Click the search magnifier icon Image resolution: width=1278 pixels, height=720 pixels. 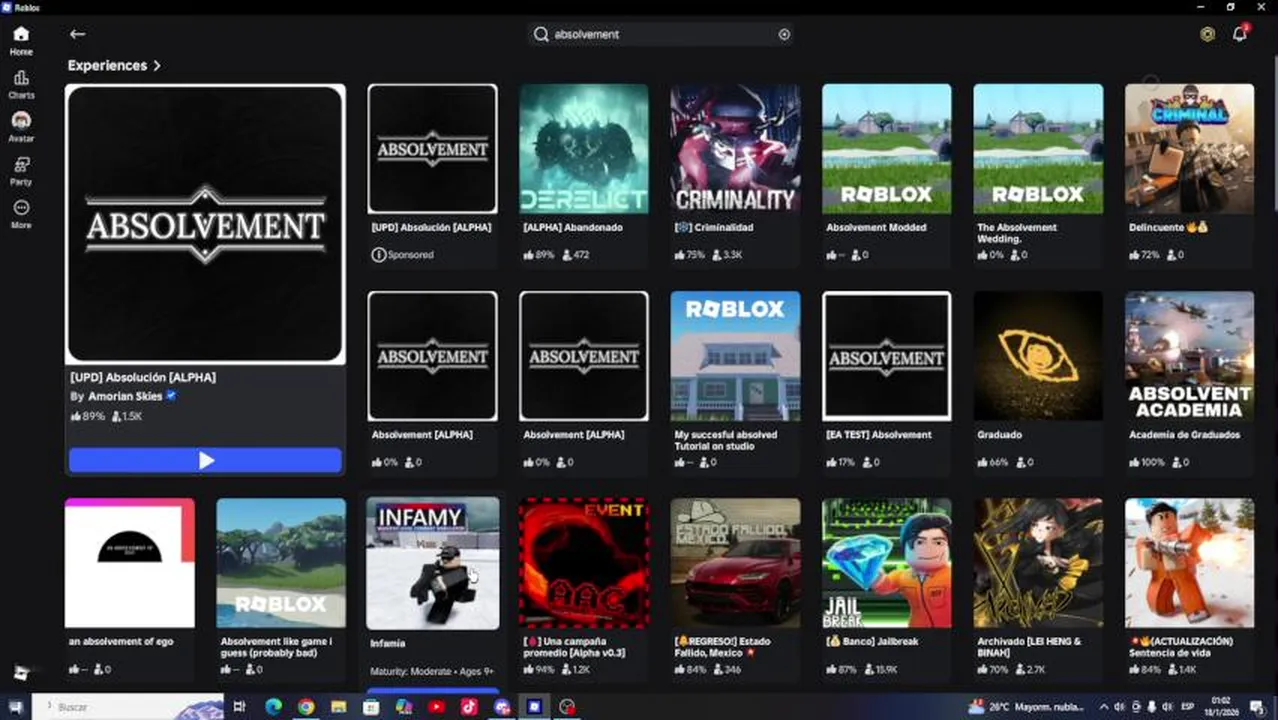tap(541, 34)
